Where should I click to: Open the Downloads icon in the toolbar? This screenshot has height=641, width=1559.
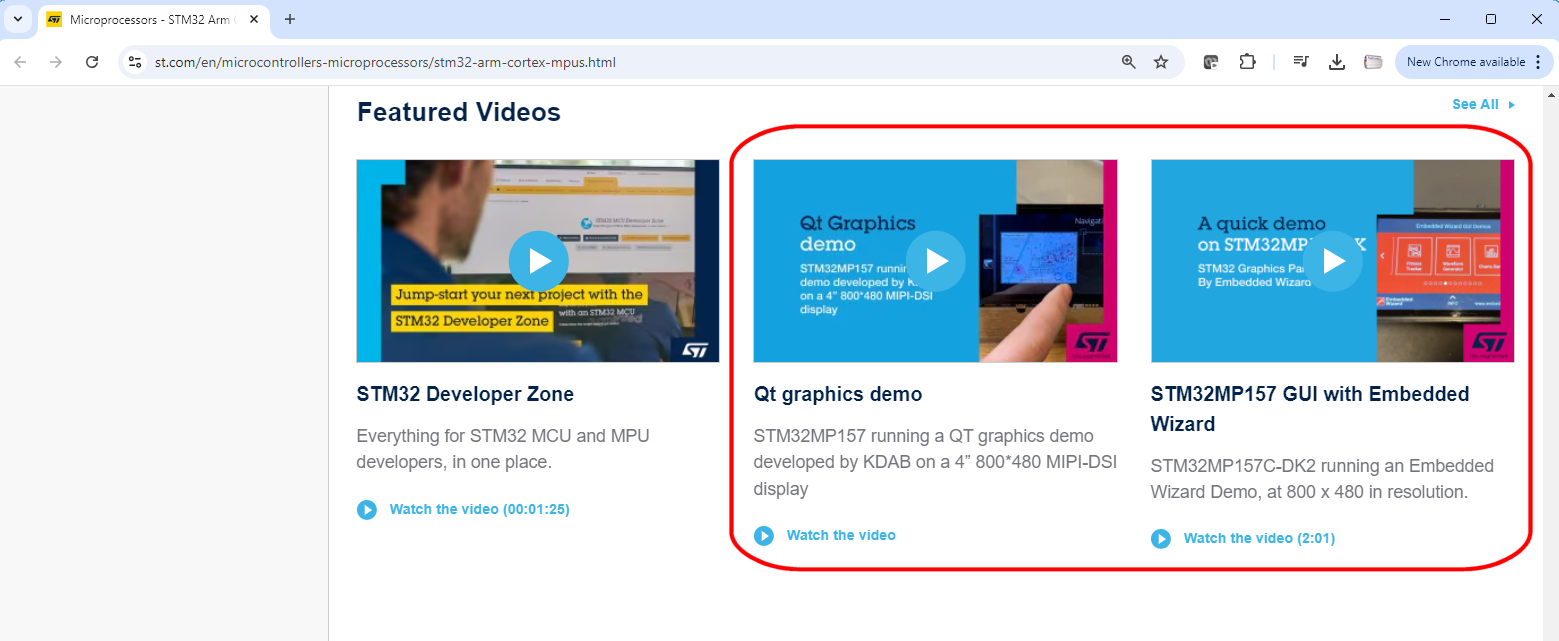tap(1337, 61)
